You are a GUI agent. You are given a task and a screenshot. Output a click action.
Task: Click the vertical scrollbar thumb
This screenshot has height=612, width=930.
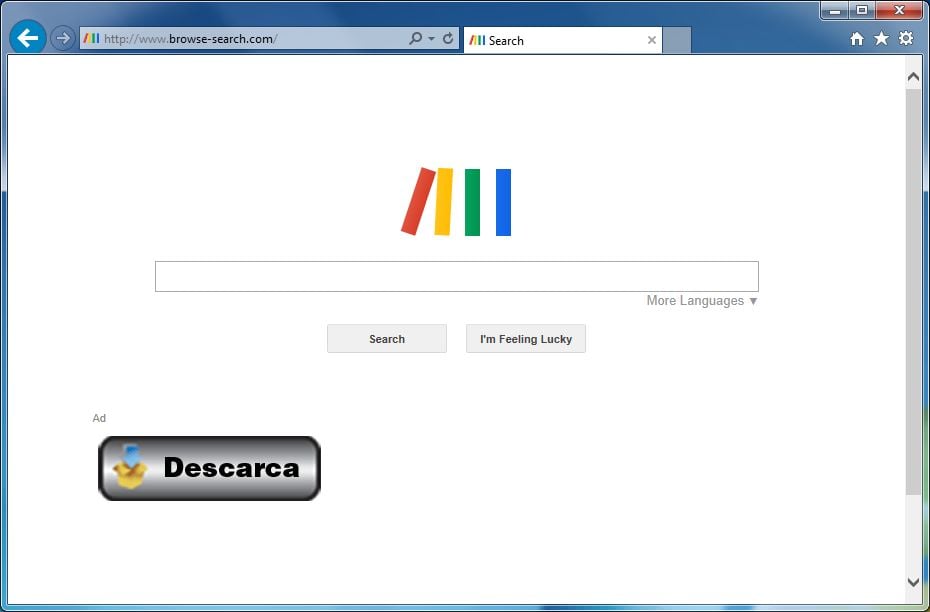tap(913, 292)
